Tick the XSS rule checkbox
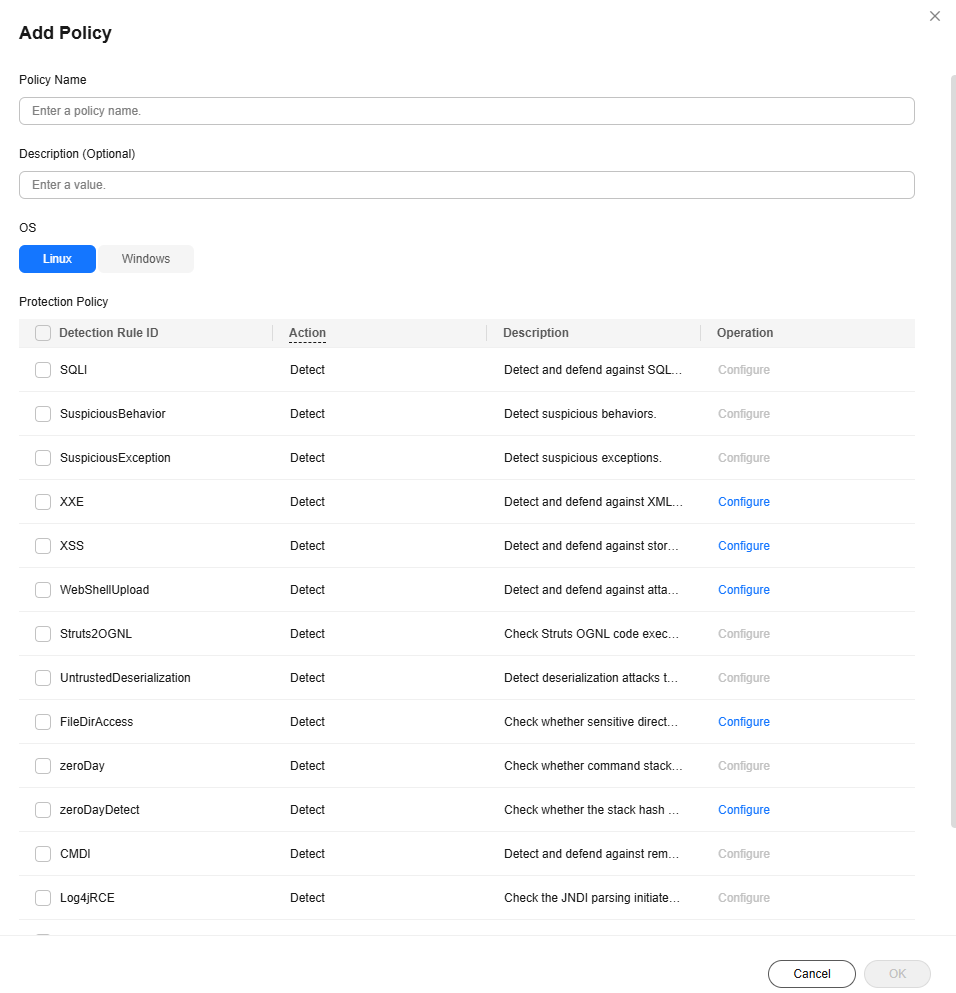The width and height of the screenshot is (956, 993). [x=43, y=546]
